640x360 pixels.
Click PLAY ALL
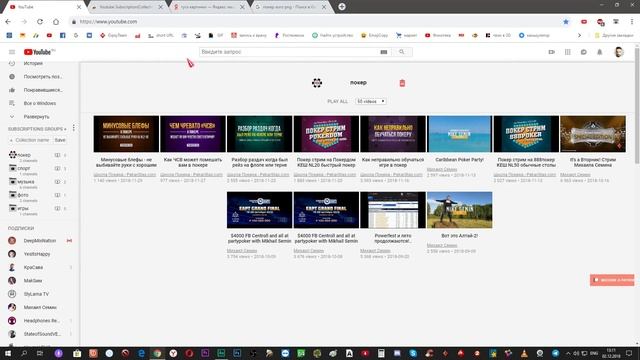tap(338, 101)
